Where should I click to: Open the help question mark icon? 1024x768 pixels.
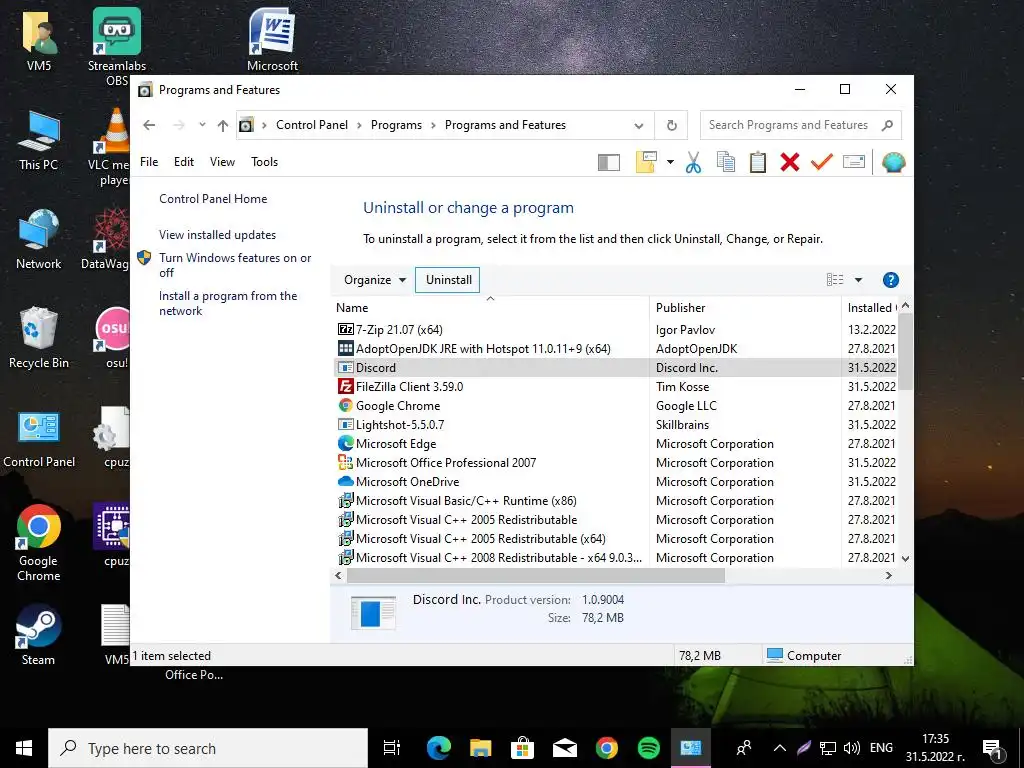[x=890, y=280]
